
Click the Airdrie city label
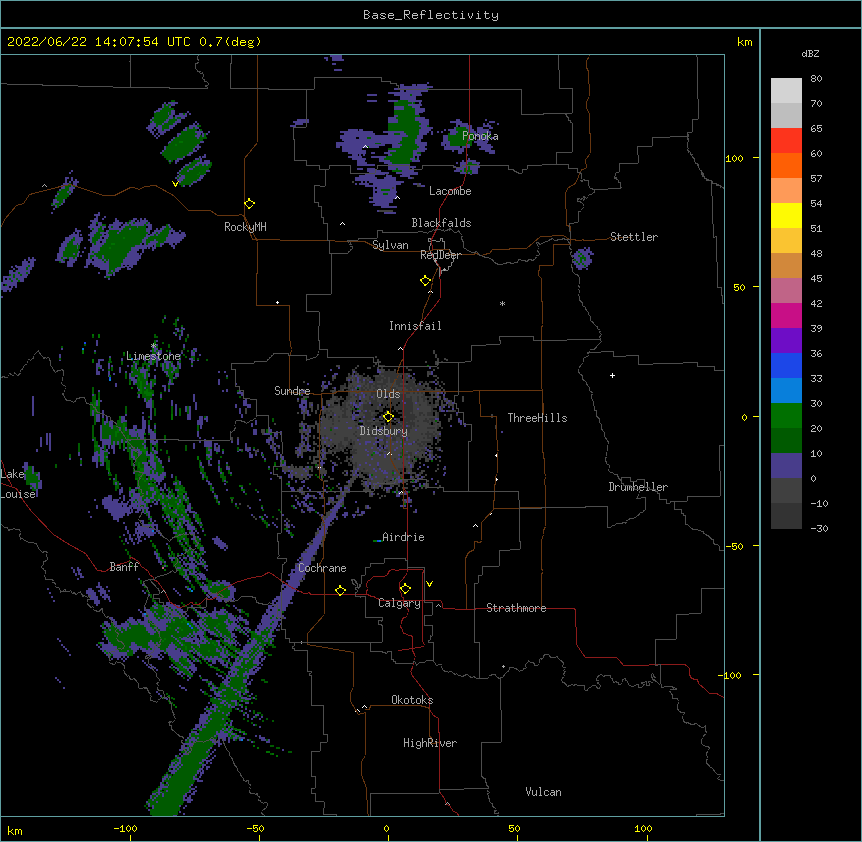(x=403, y=537)
